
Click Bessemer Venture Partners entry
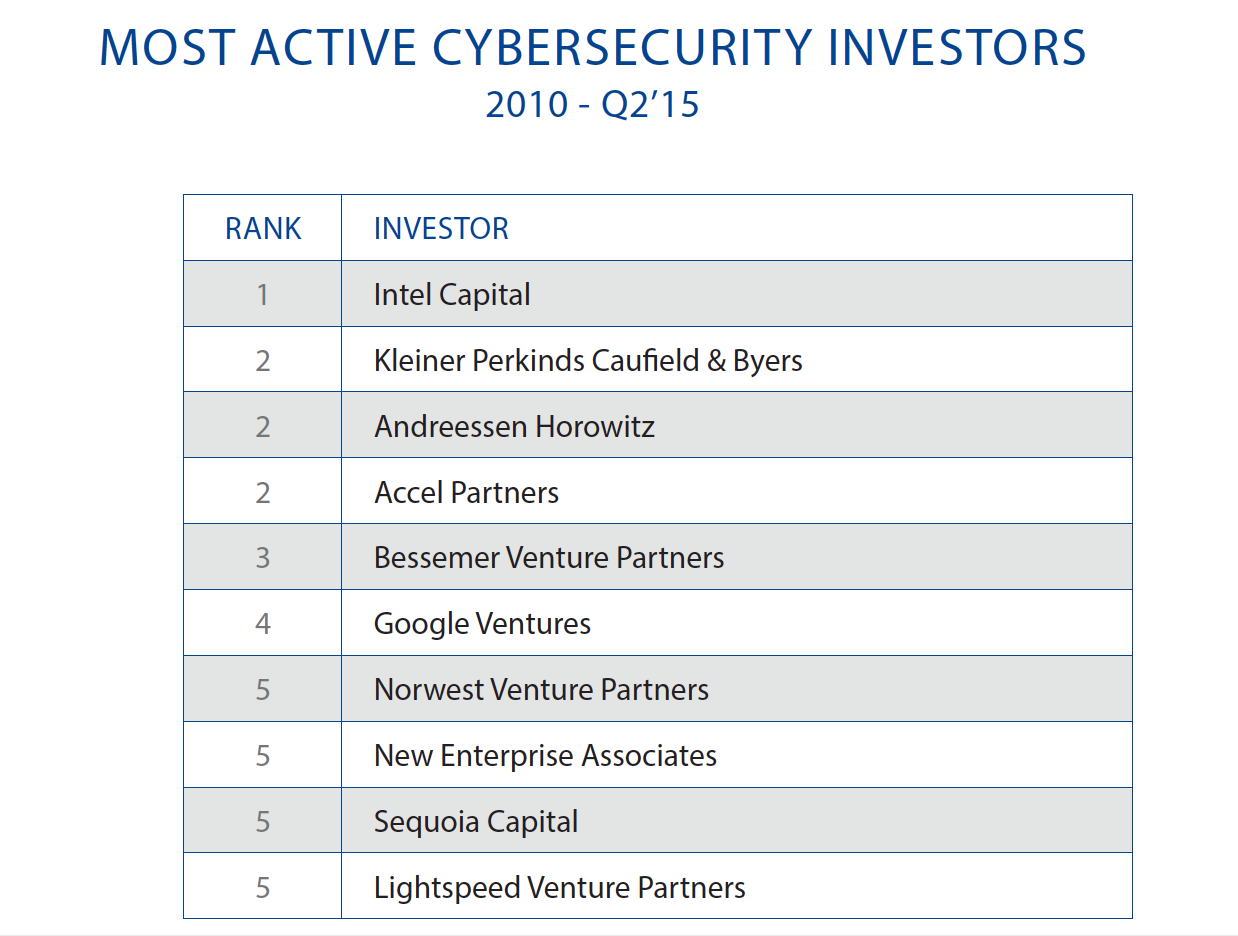click(x=549, y=558)
